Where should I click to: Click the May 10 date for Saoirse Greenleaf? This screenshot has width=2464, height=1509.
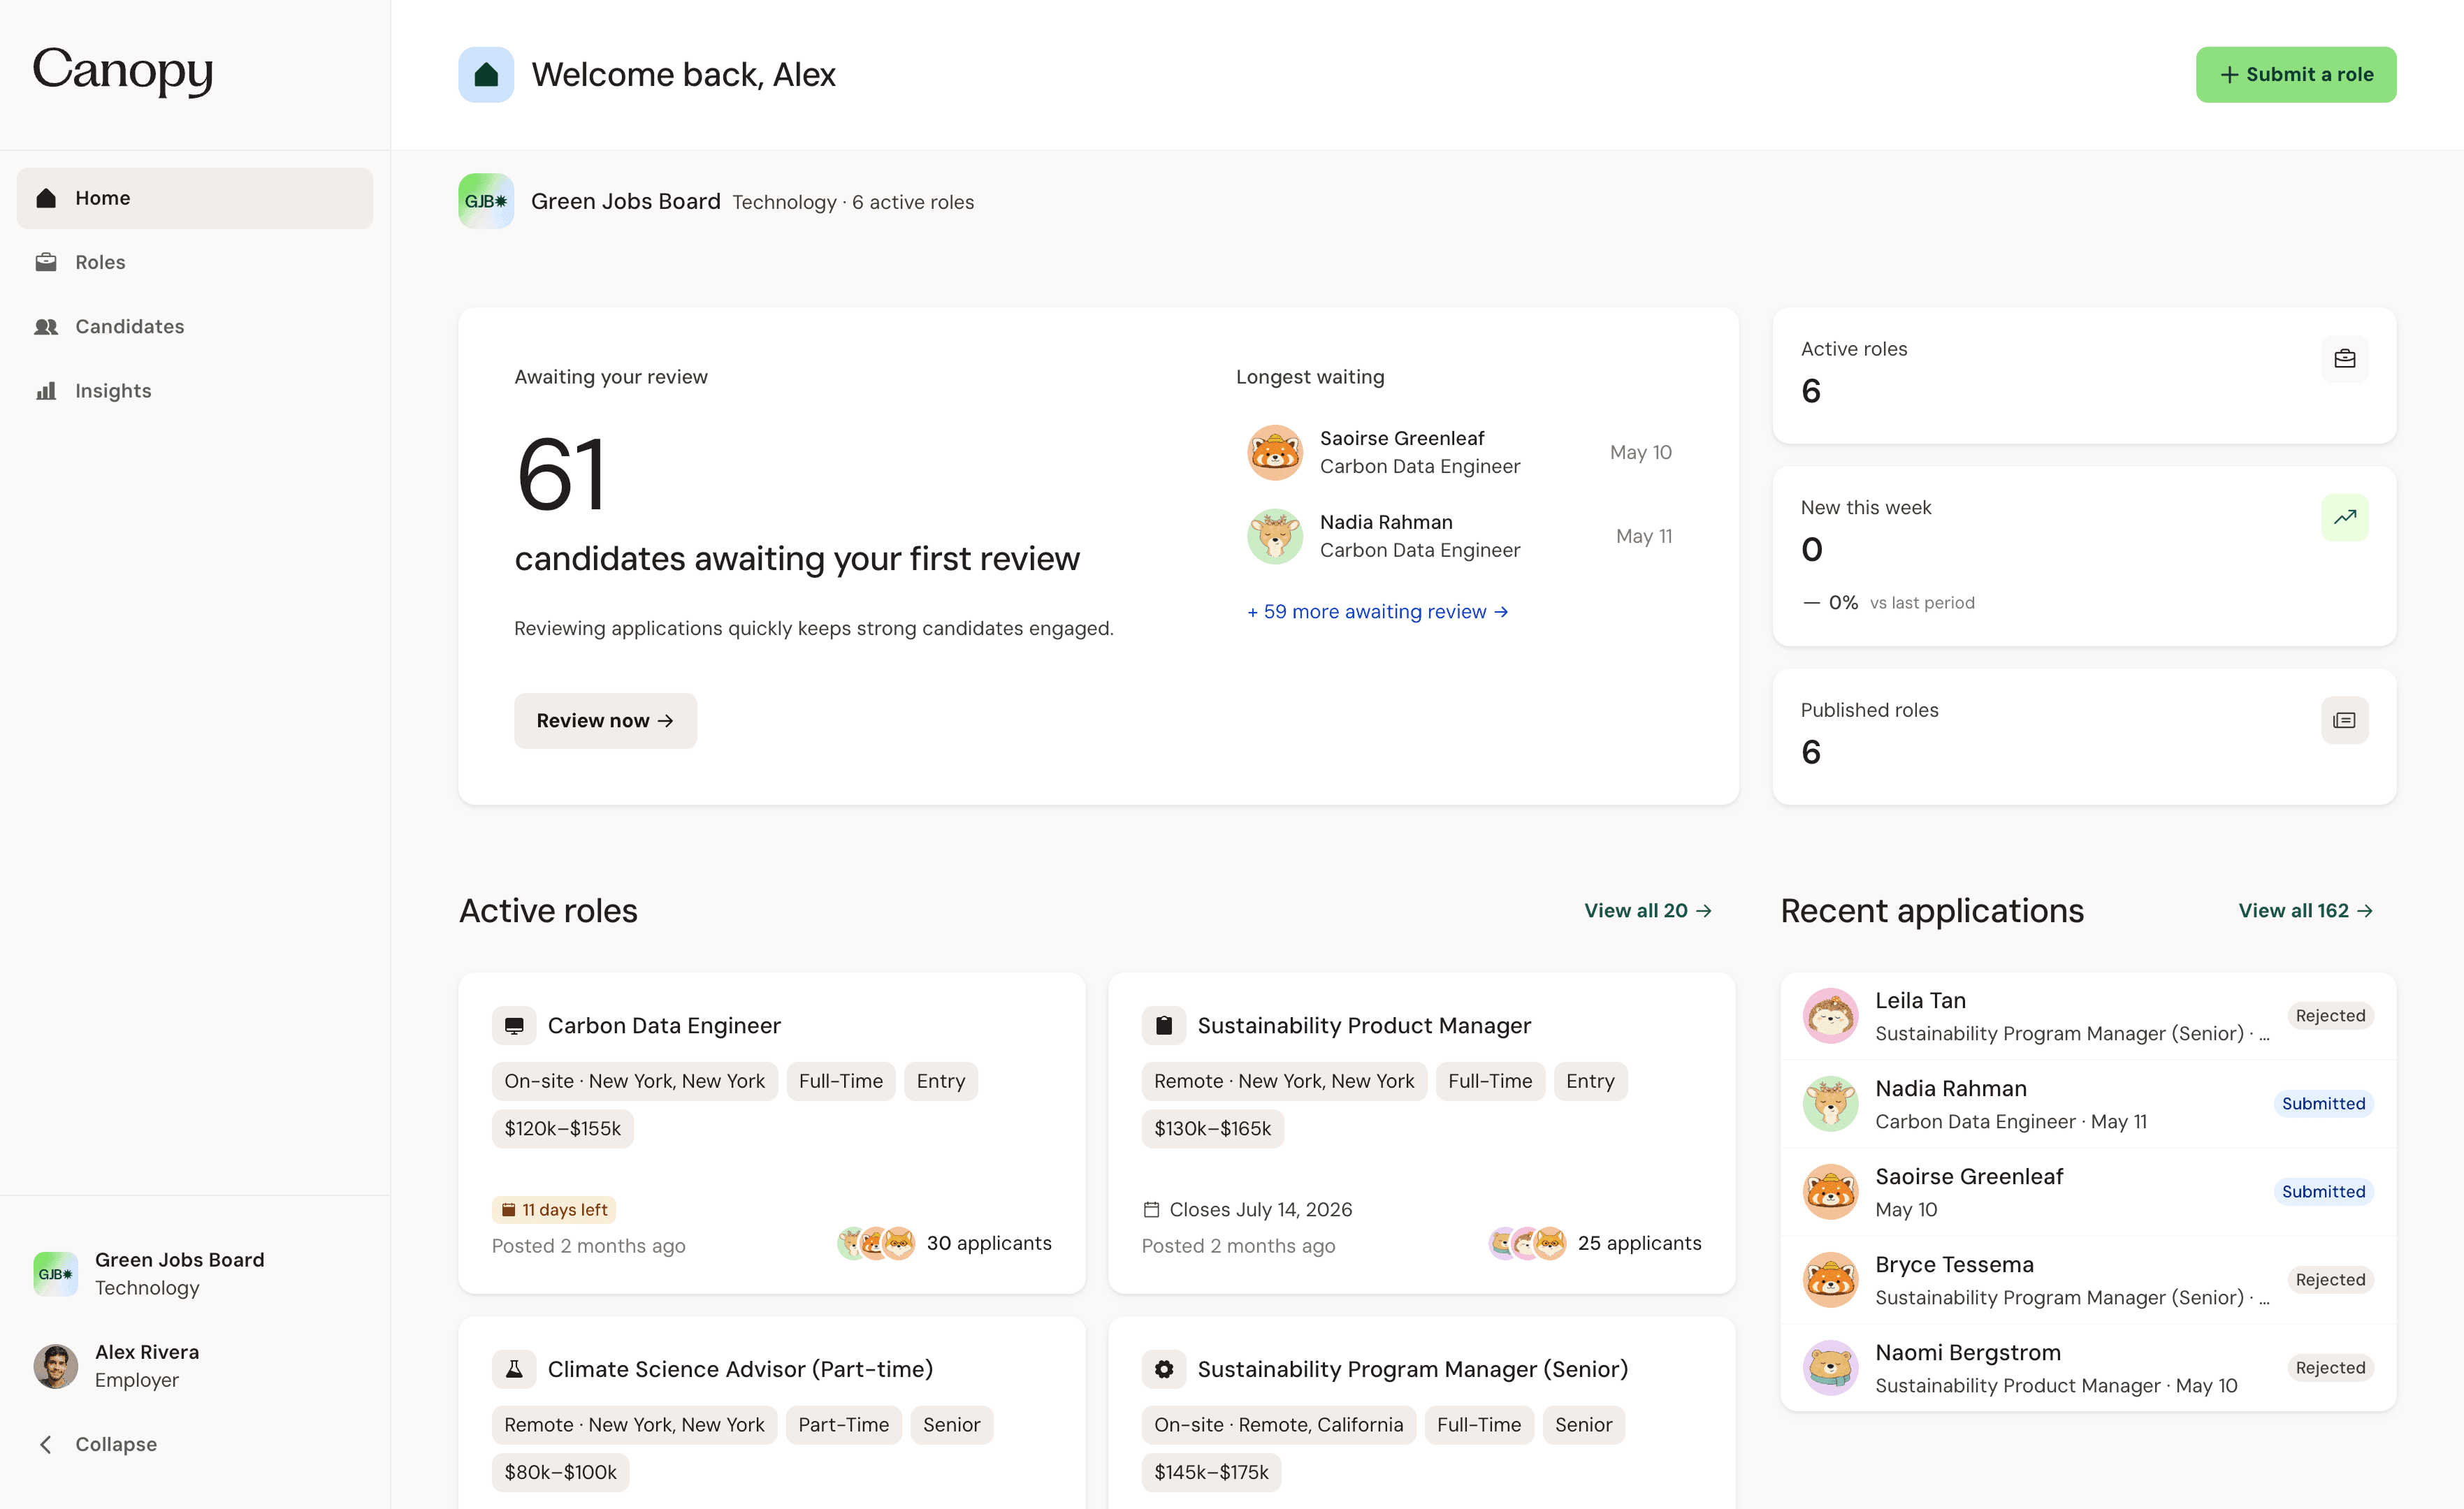(x=1641, y=452)
